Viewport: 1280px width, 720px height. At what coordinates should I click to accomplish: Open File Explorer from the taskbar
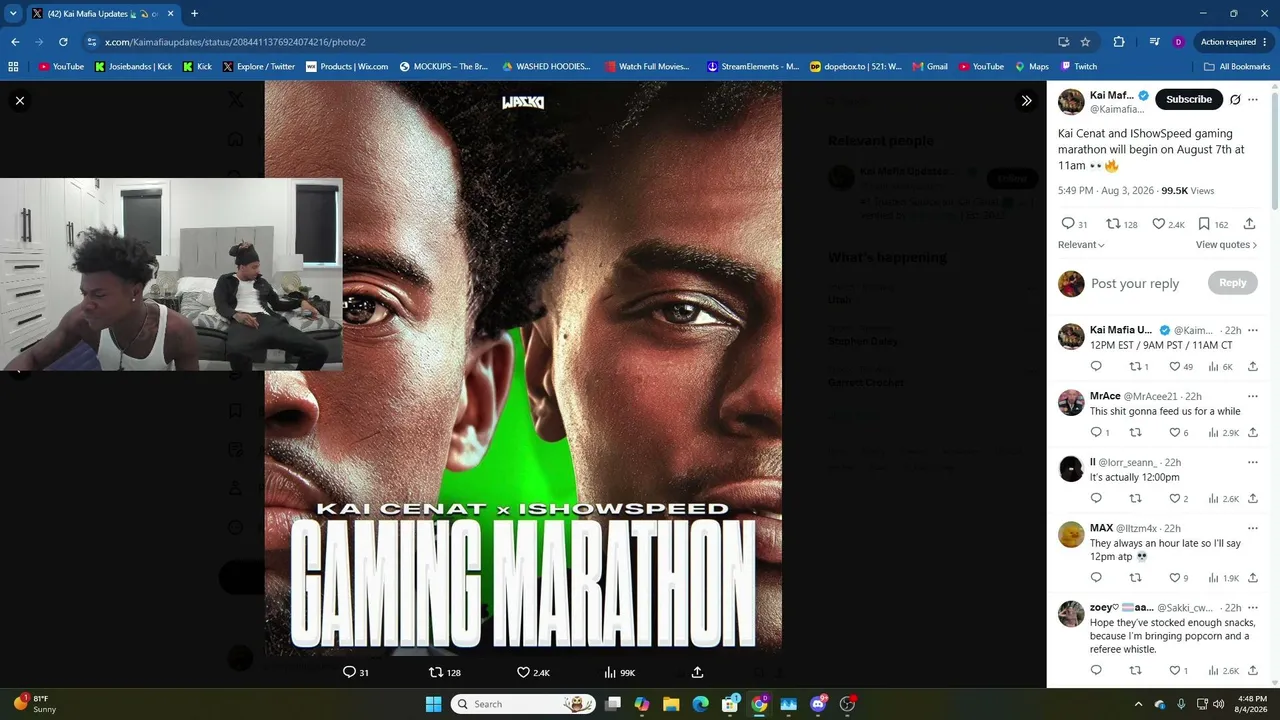(671, 704)
